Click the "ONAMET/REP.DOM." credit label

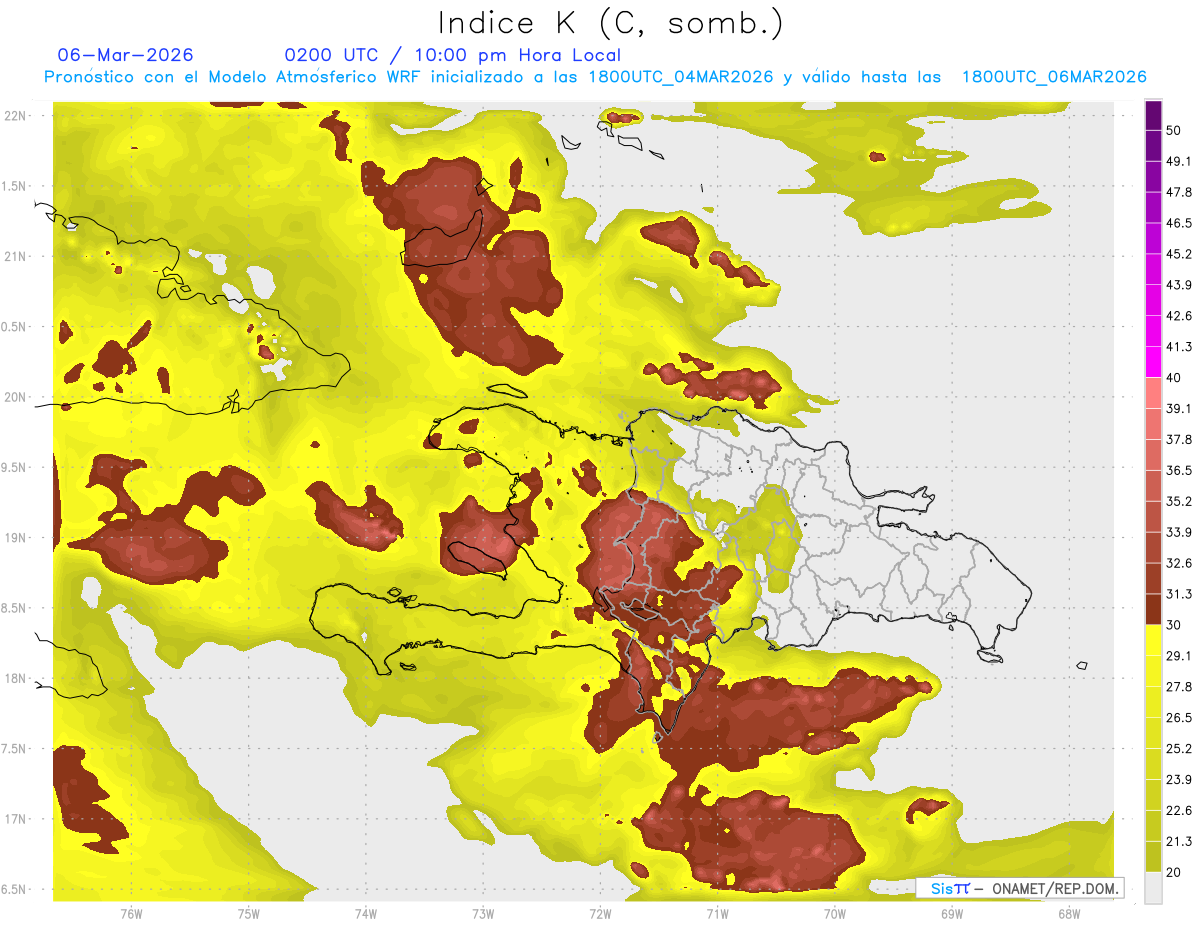click(1054, 888)
